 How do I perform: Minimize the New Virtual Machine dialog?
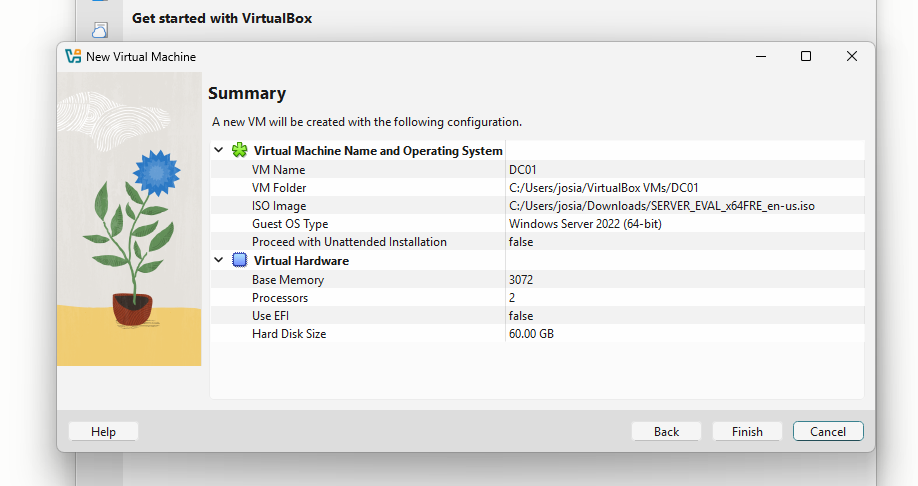point(761,56)
